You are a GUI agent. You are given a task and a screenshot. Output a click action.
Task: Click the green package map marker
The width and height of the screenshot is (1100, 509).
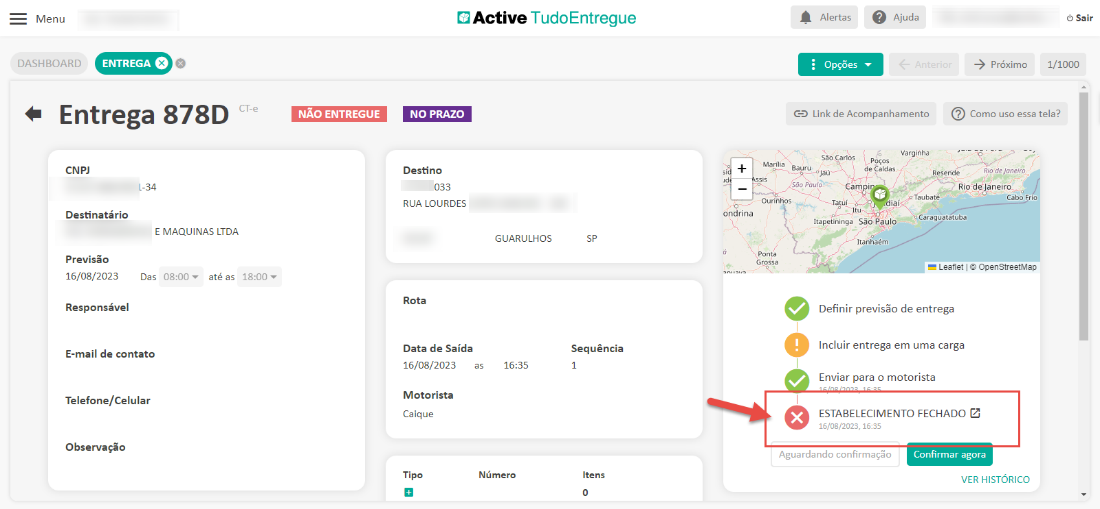[880, 197]
